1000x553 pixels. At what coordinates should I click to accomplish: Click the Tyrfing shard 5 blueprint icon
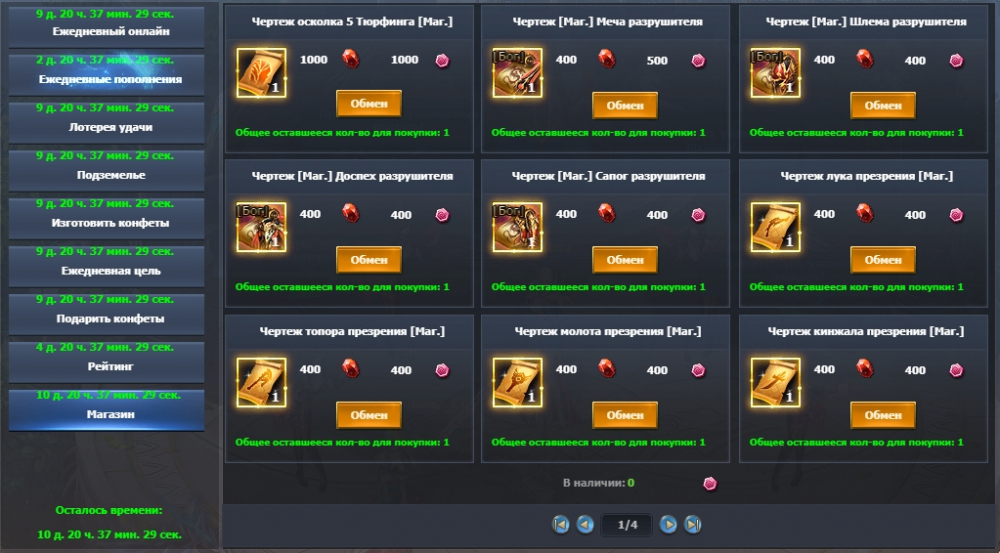click(261, 73)
